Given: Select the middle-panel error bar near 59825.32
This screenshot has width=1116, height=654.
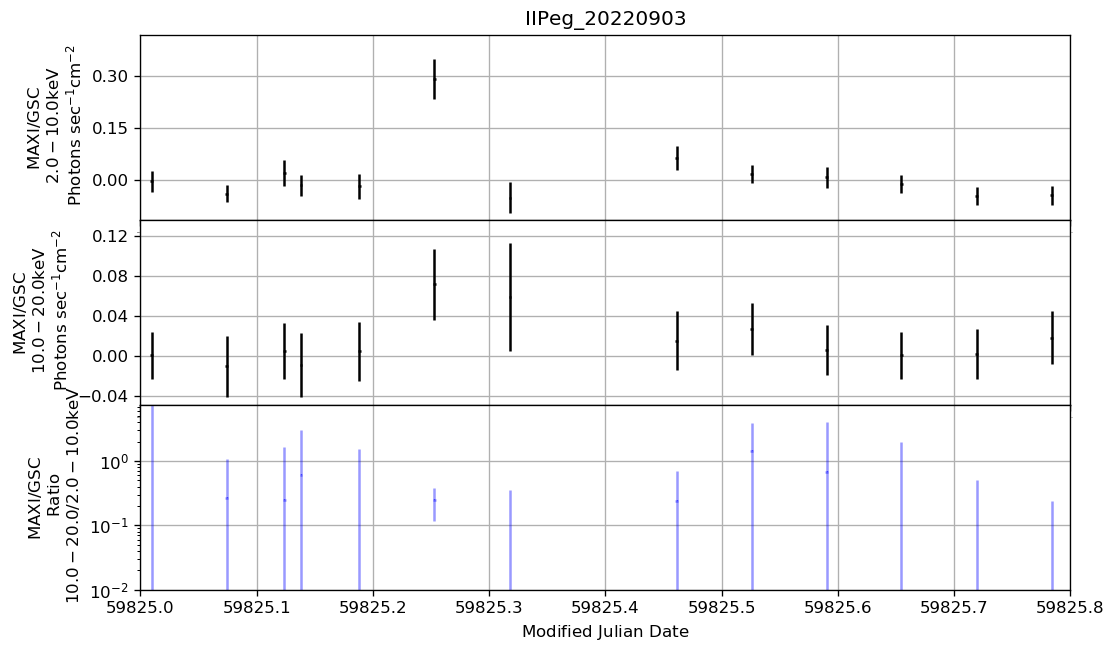Looking at the screenshot, I should (x=510, y=297).
